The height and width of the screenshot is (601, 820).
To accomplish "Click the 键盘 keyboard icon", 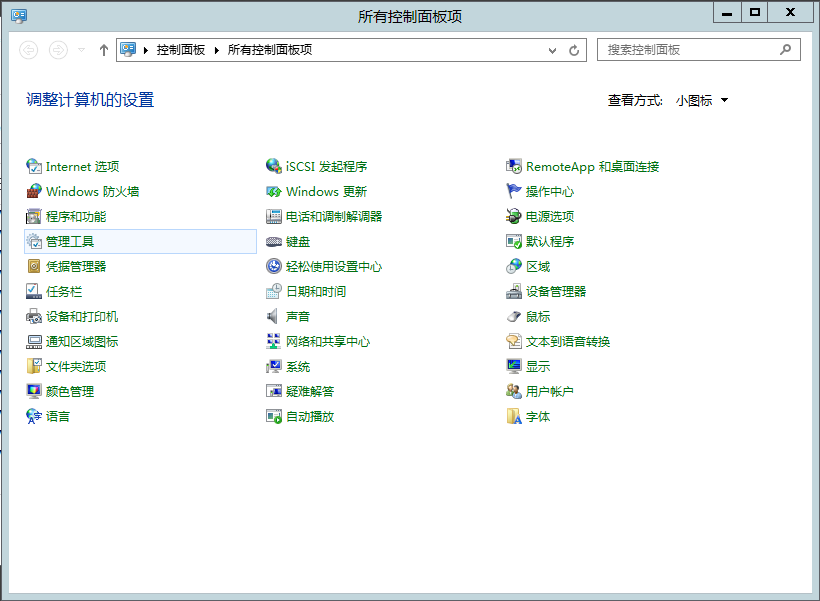I will click(274, 242).
